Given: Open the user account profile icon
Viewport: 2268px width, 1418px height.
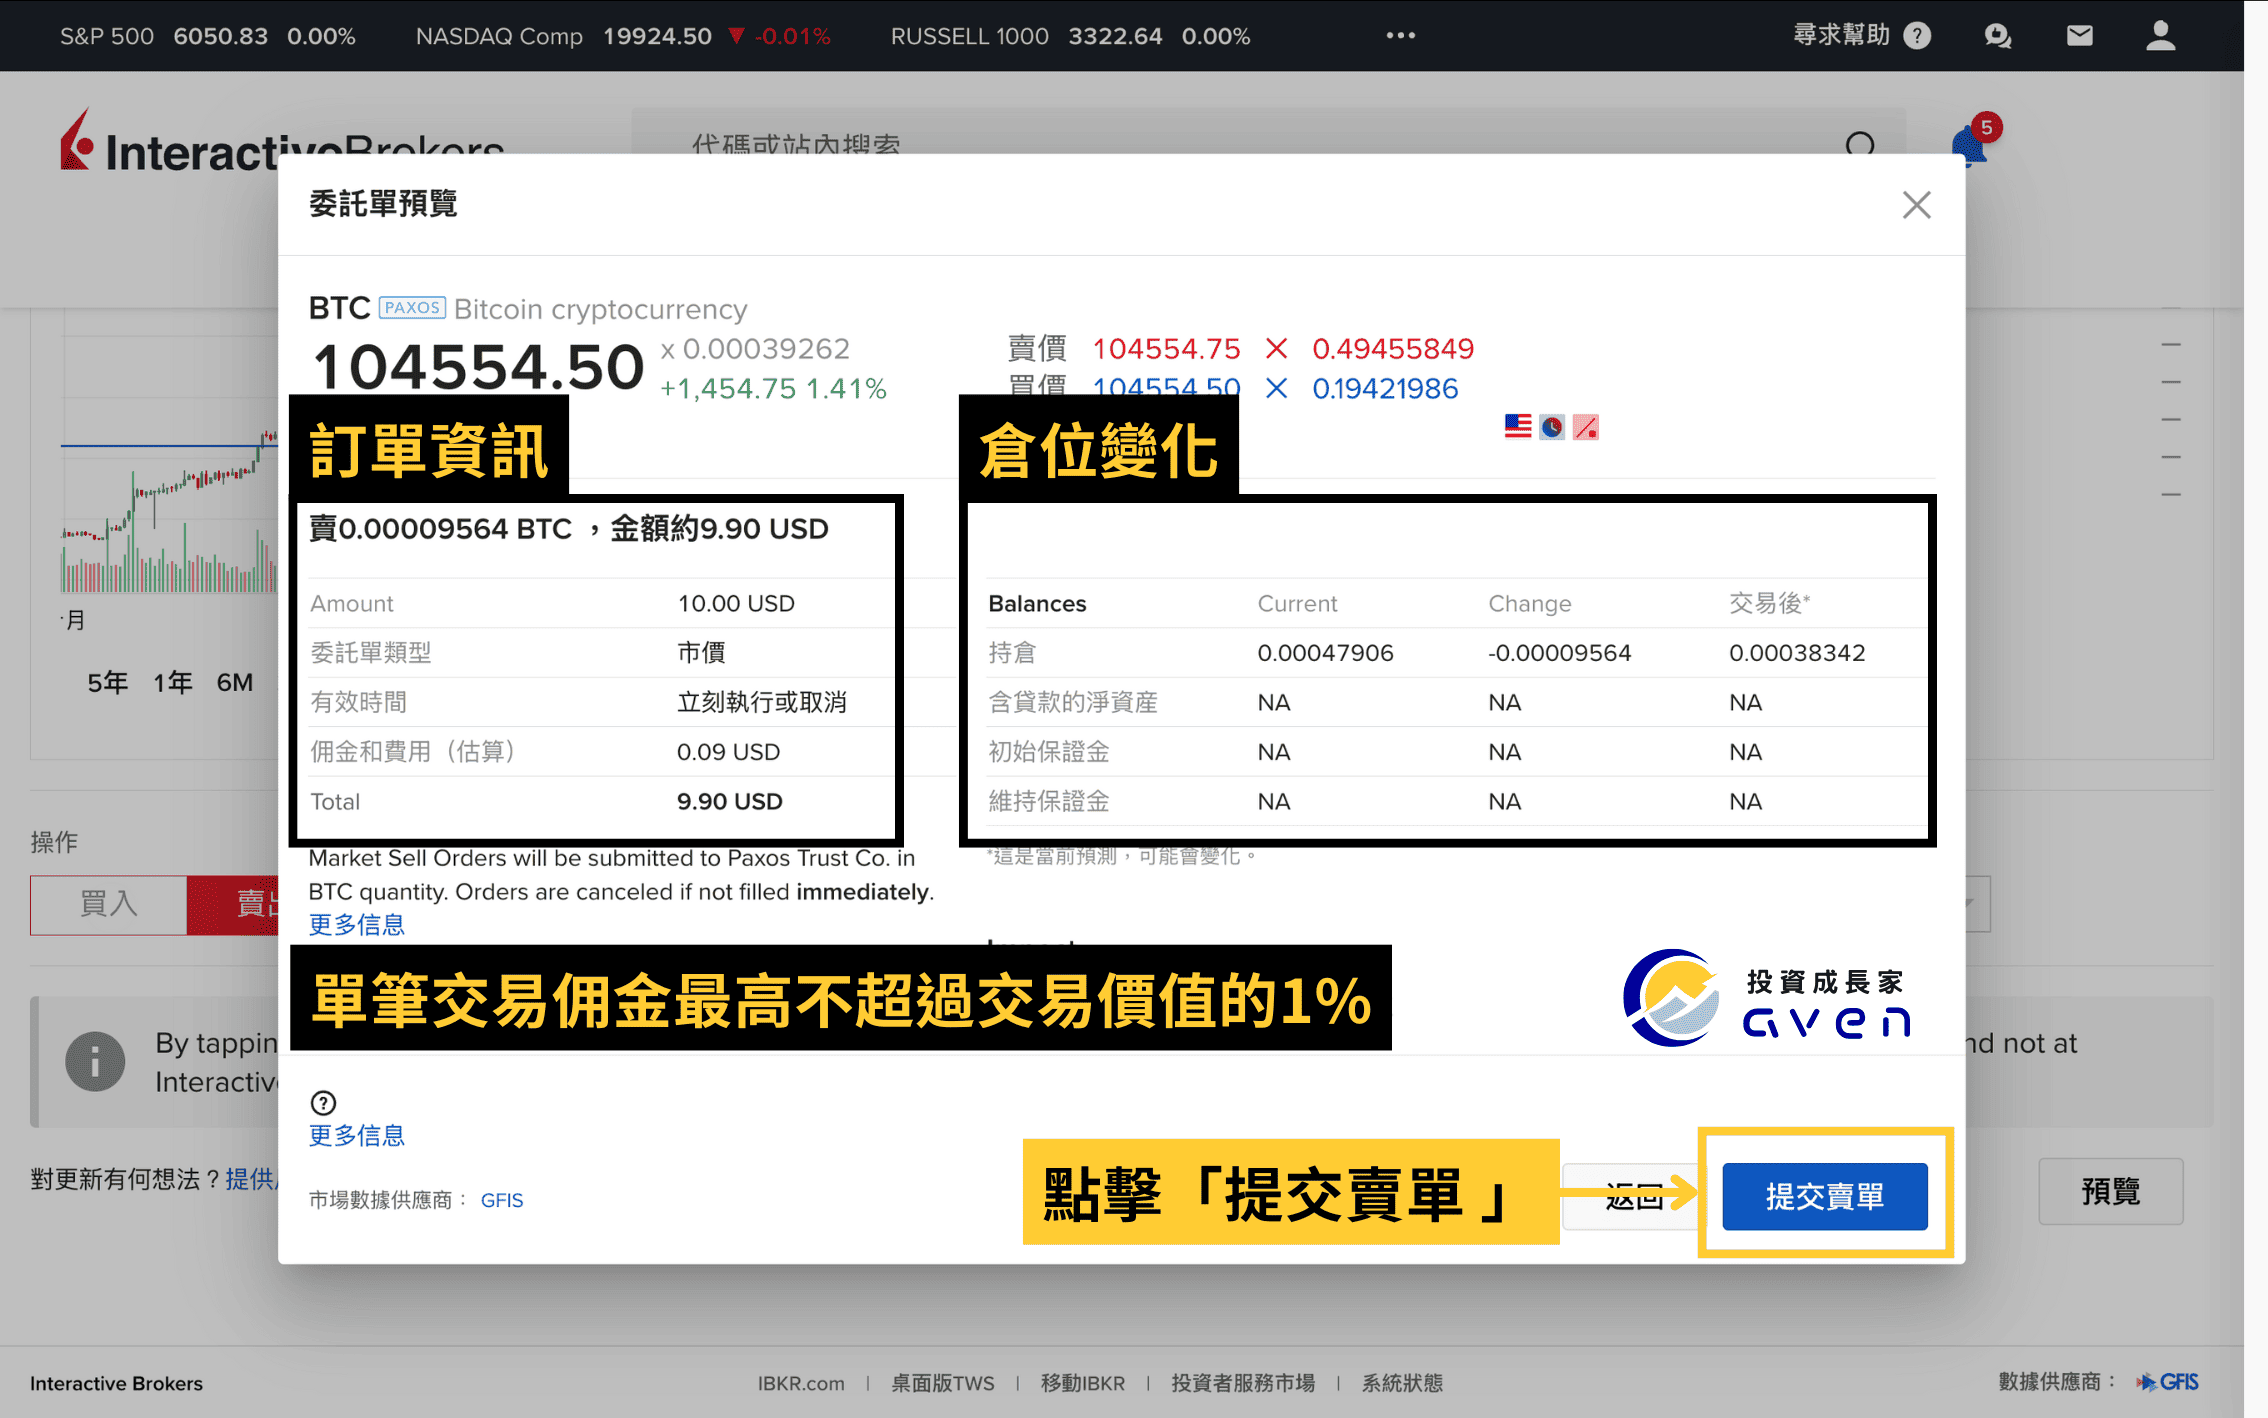Looking at the screenshot, I should 2161,36.
